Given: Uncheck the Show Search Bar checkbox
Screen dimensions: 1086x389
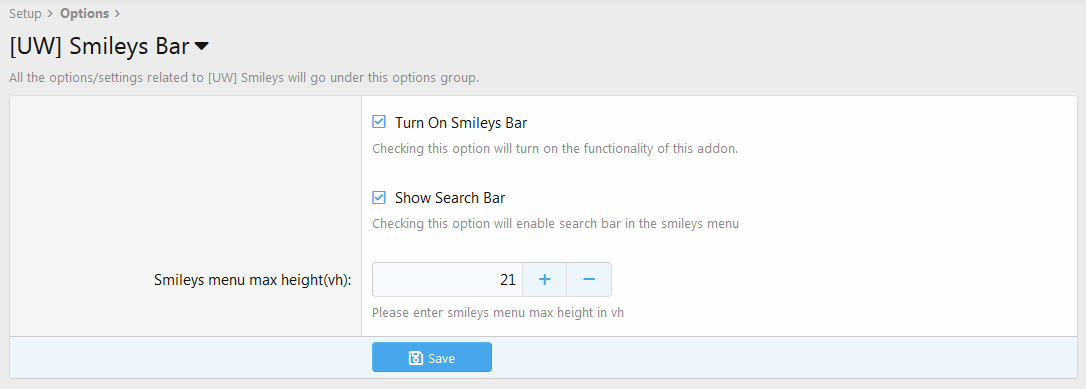Looking at the screenshot, I should tap(379, 197).
